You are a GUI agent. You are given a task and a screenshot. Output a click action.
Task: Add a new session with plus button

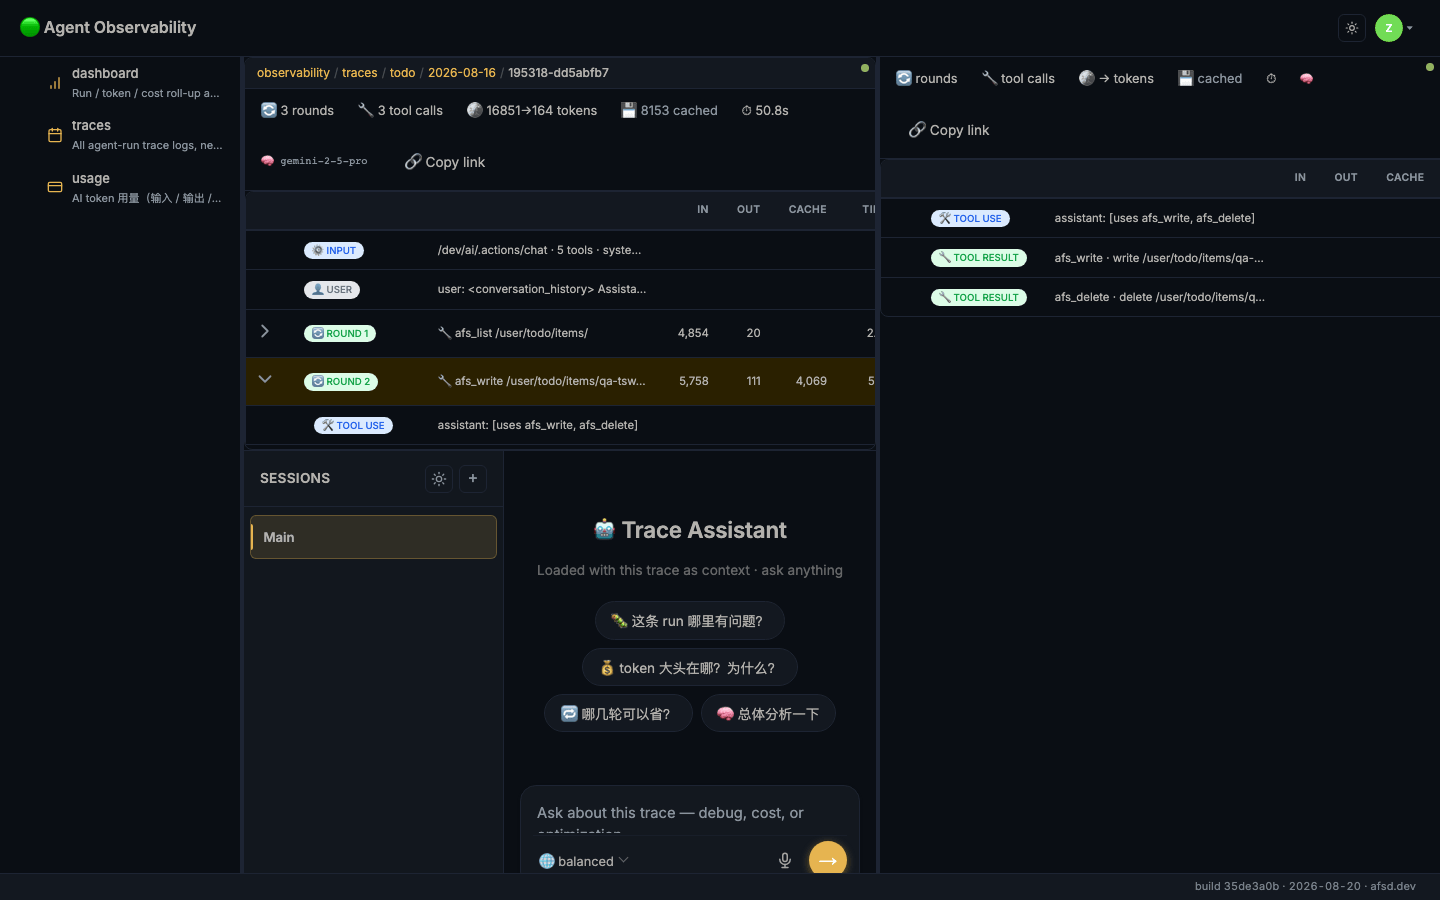point(473,479)
